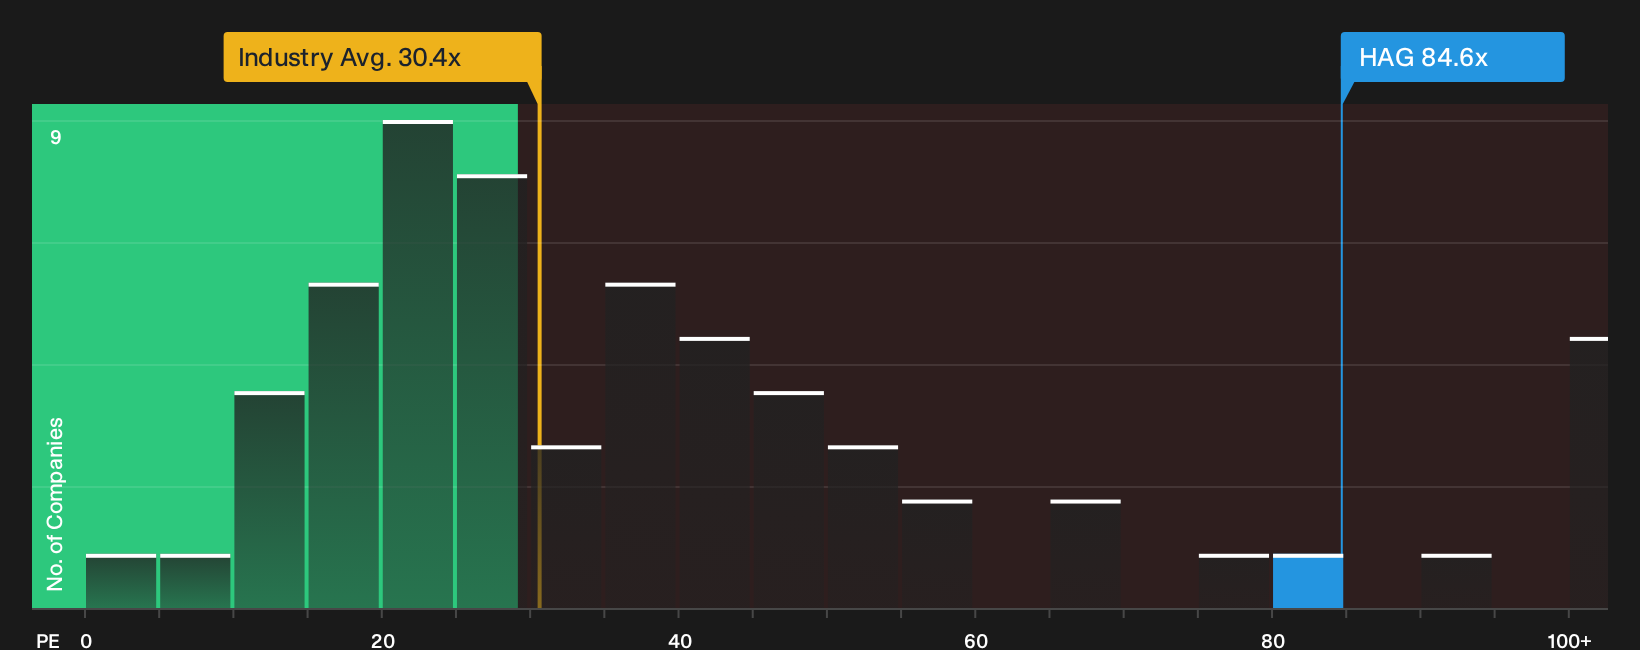Click the '9' y-axis value
Image resolution: width=1640 pixels, height=650 pixels.
pyautogui.click(x=56, y=137)
